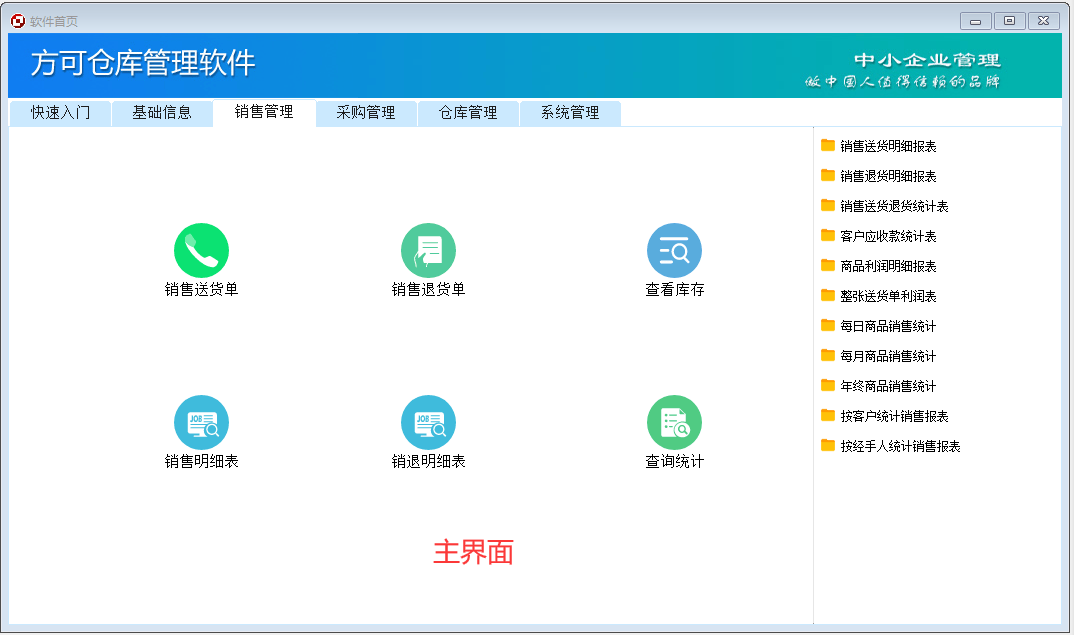The image size is (1074, 635).
Task: Switch to the 基础信息 tab
Action: coord(162,113)
